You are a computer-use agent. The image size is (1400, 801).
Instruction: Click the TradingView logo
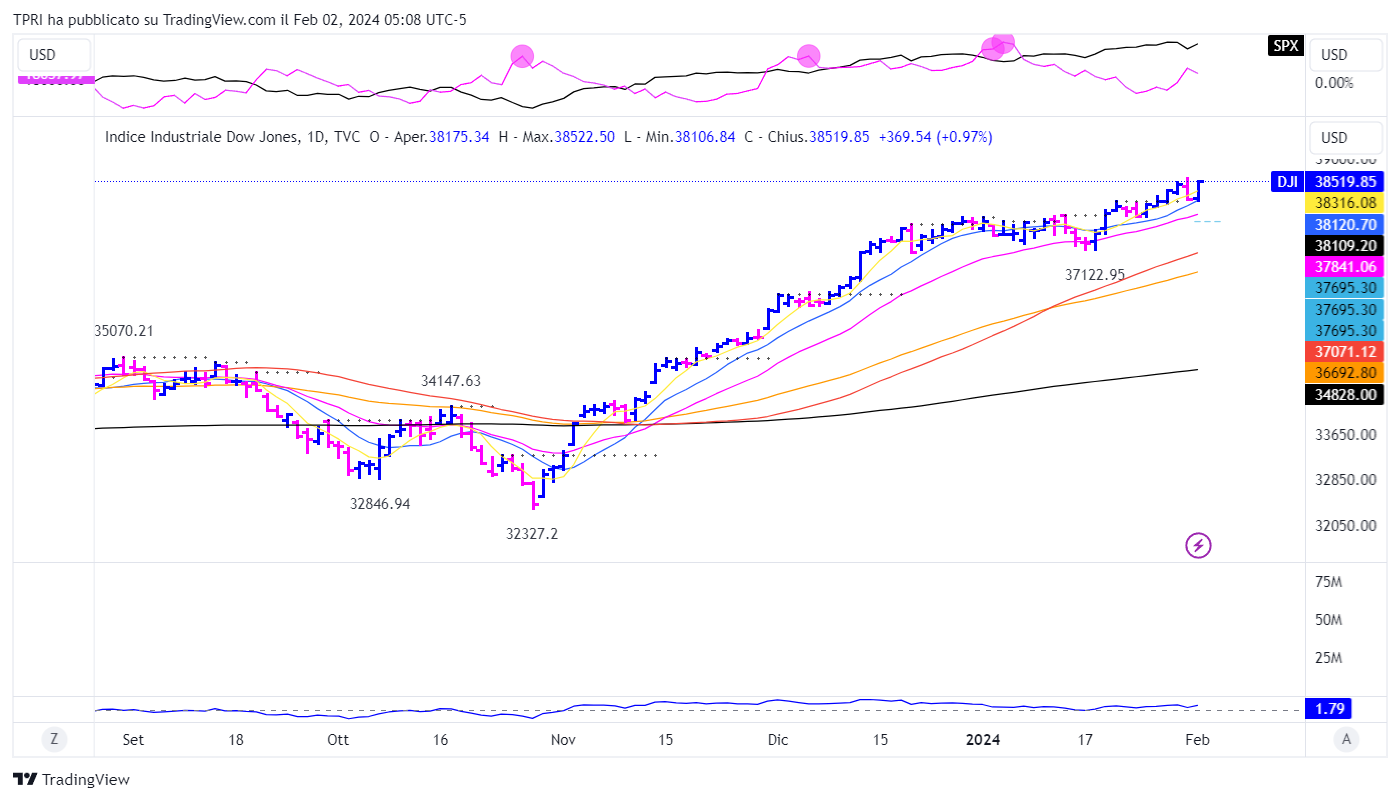click(71, 779)
